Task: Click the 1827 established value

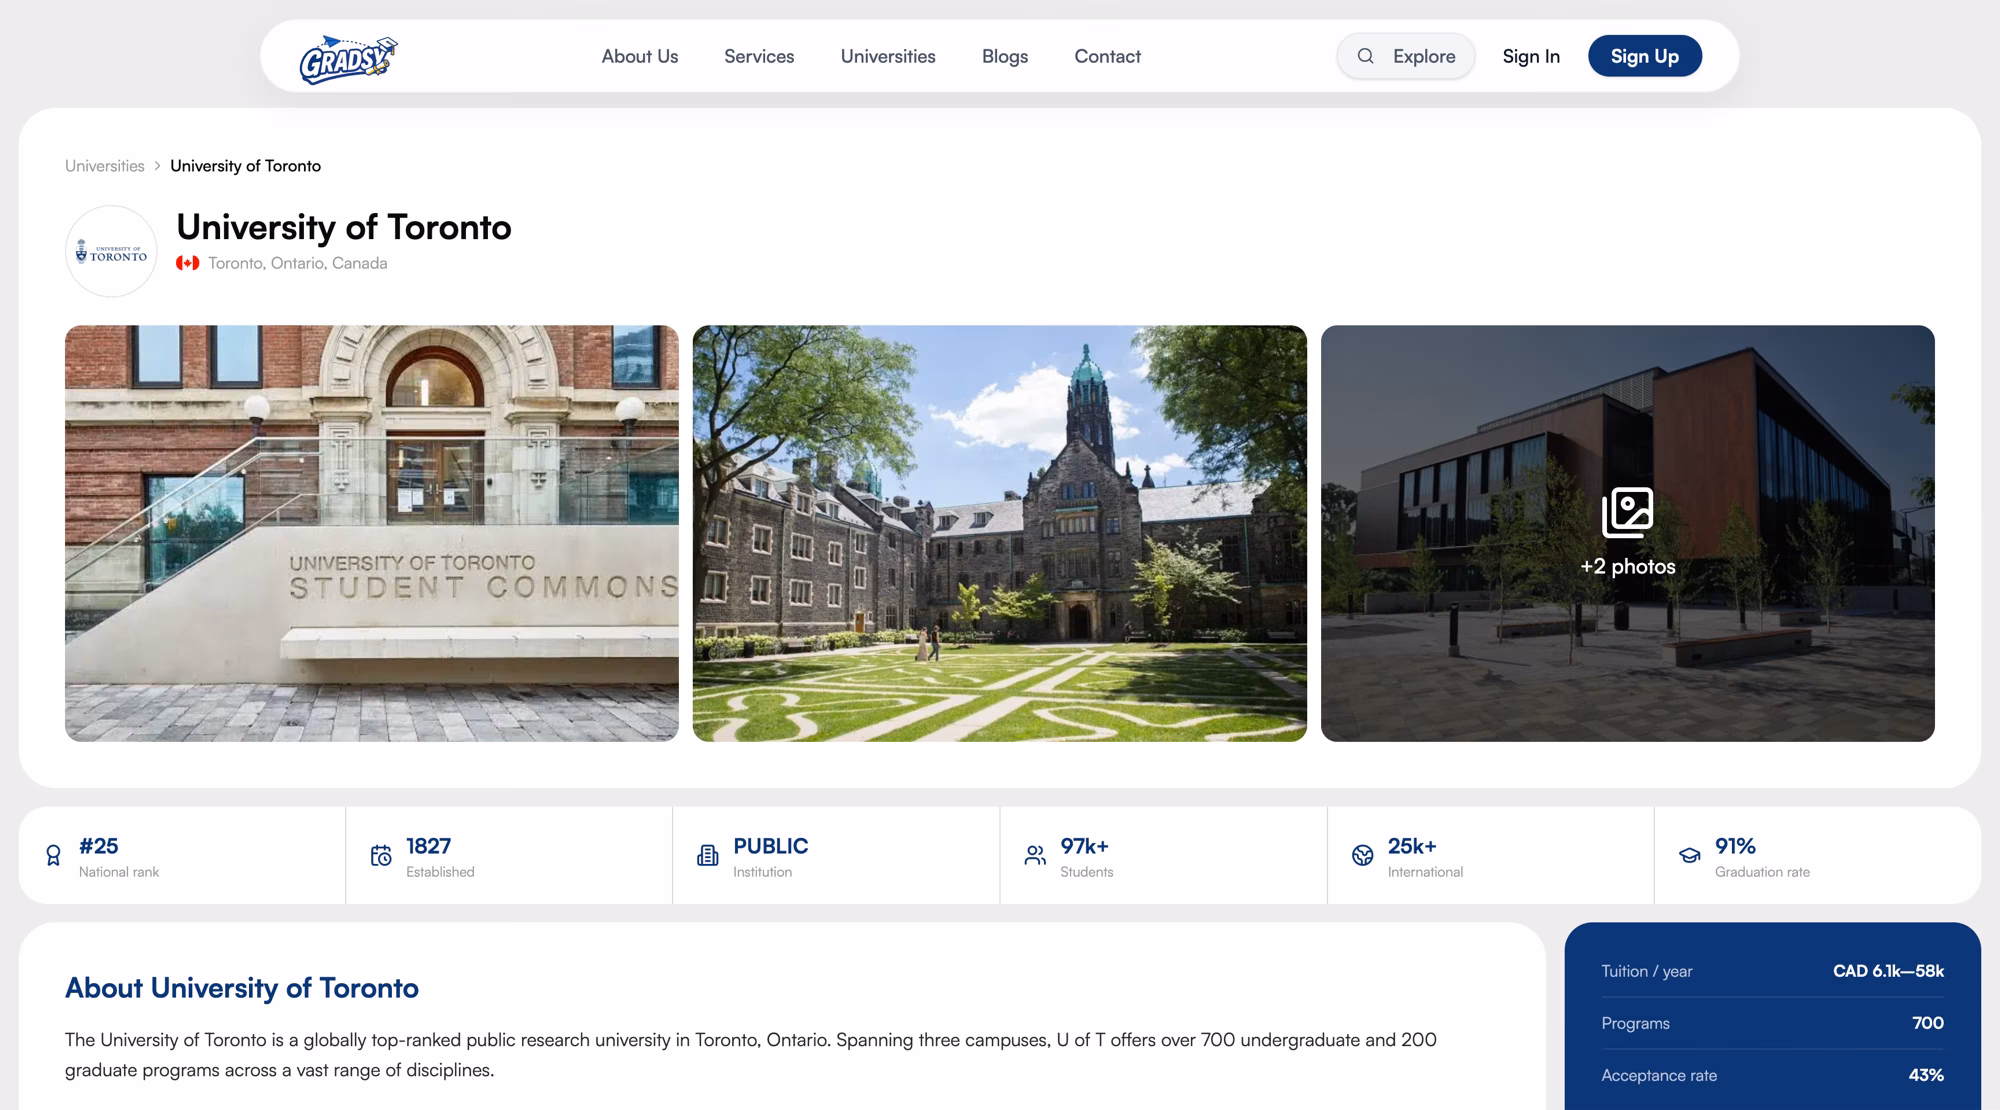Action: point(428,846)
